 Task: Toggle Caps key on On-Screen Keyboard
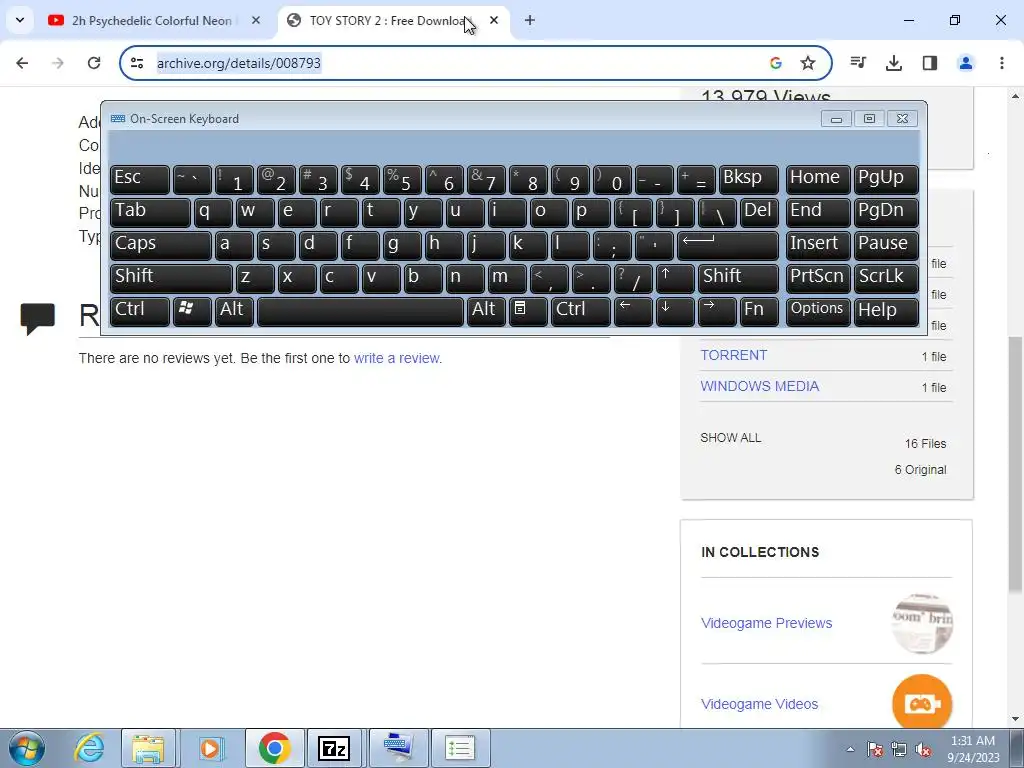pos(161,244)
